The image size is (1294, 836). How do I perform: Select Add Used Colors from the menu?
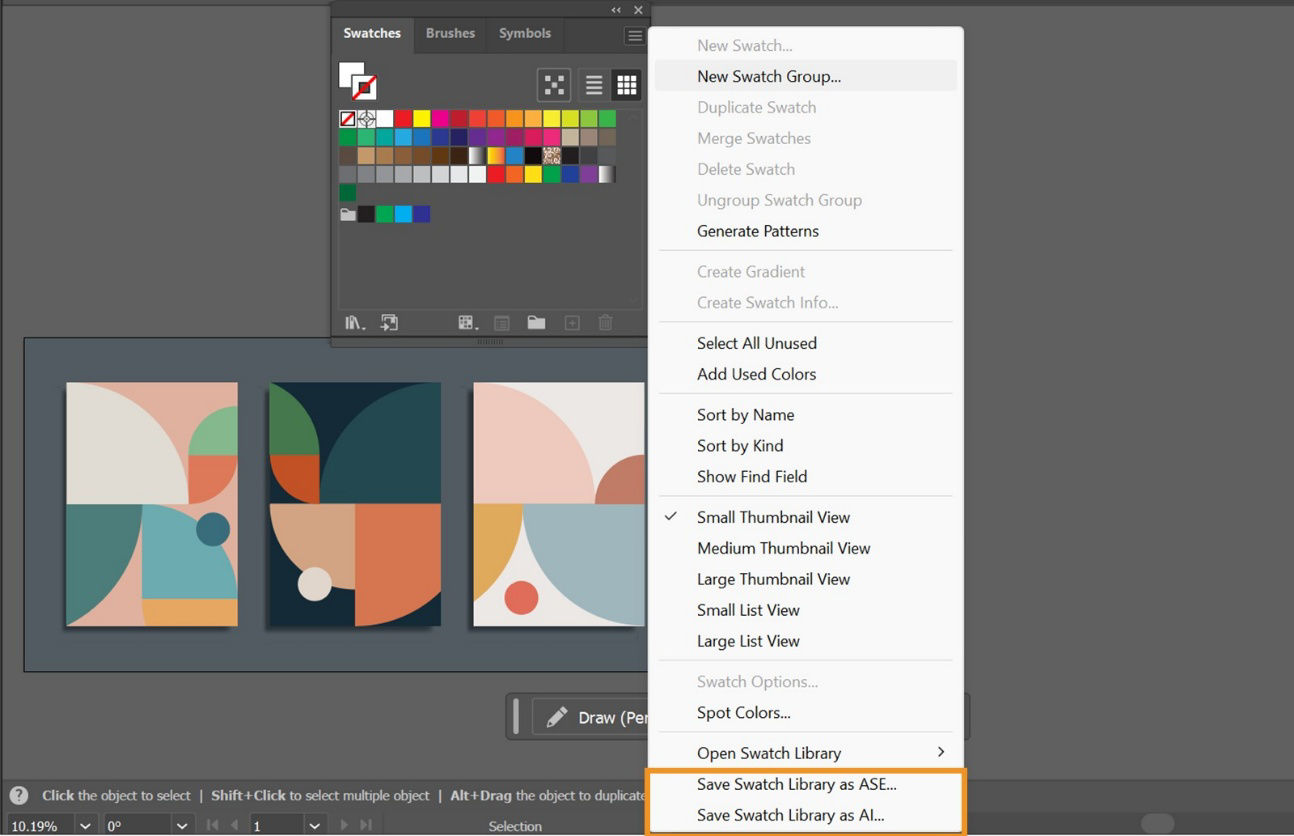point(756,374)
